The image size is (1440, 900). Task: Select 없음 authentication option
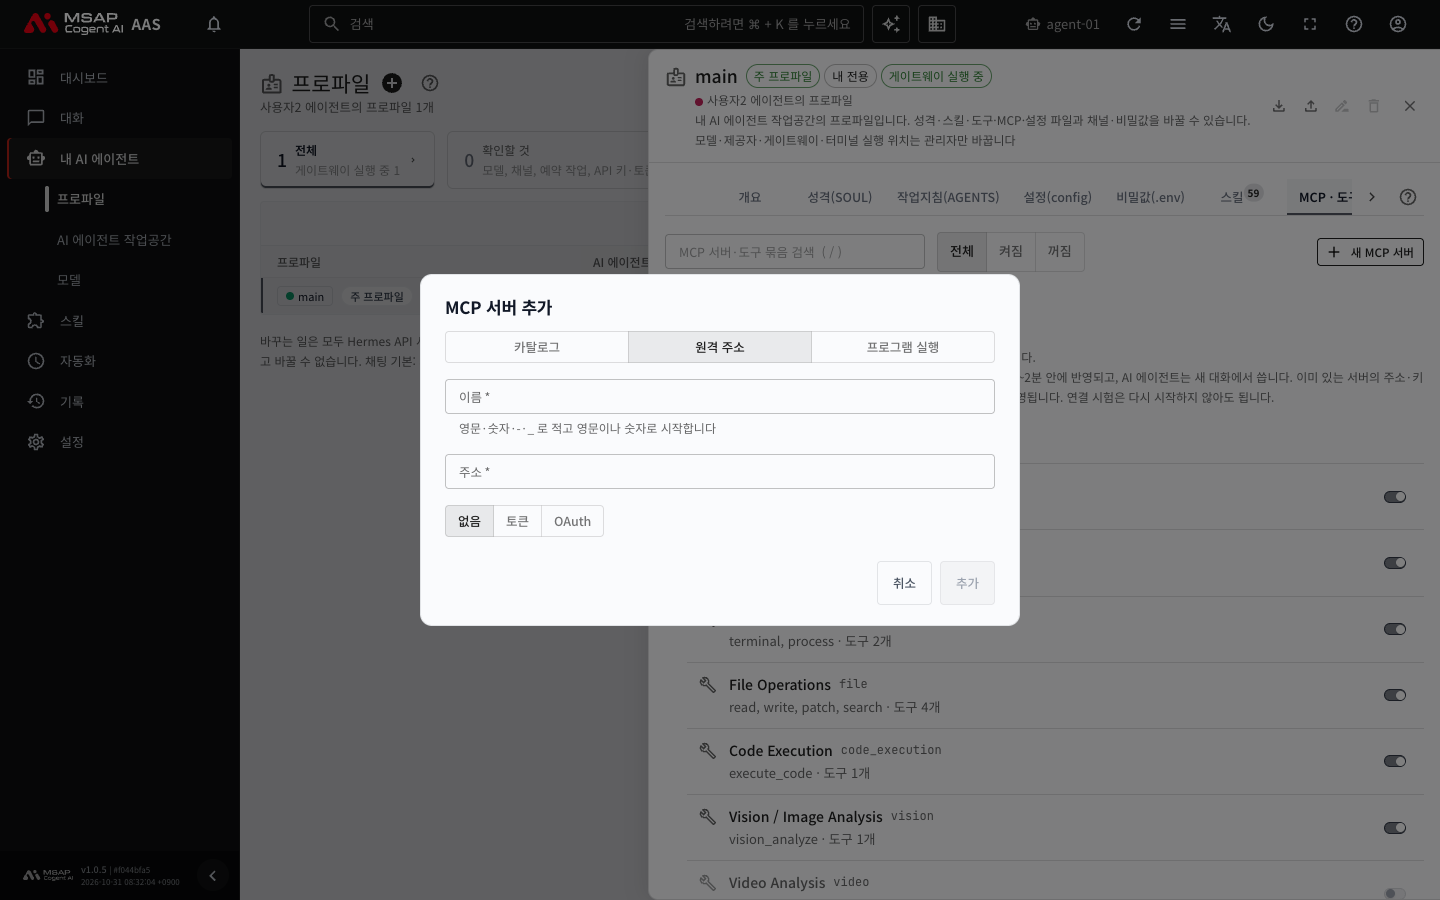[469, 521]
